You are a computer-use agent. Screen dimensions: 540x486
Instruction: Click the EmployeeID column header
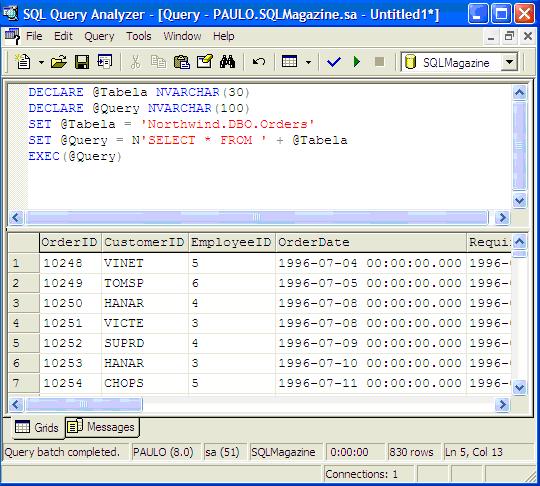pyautogui.click(x=232, y=242)
